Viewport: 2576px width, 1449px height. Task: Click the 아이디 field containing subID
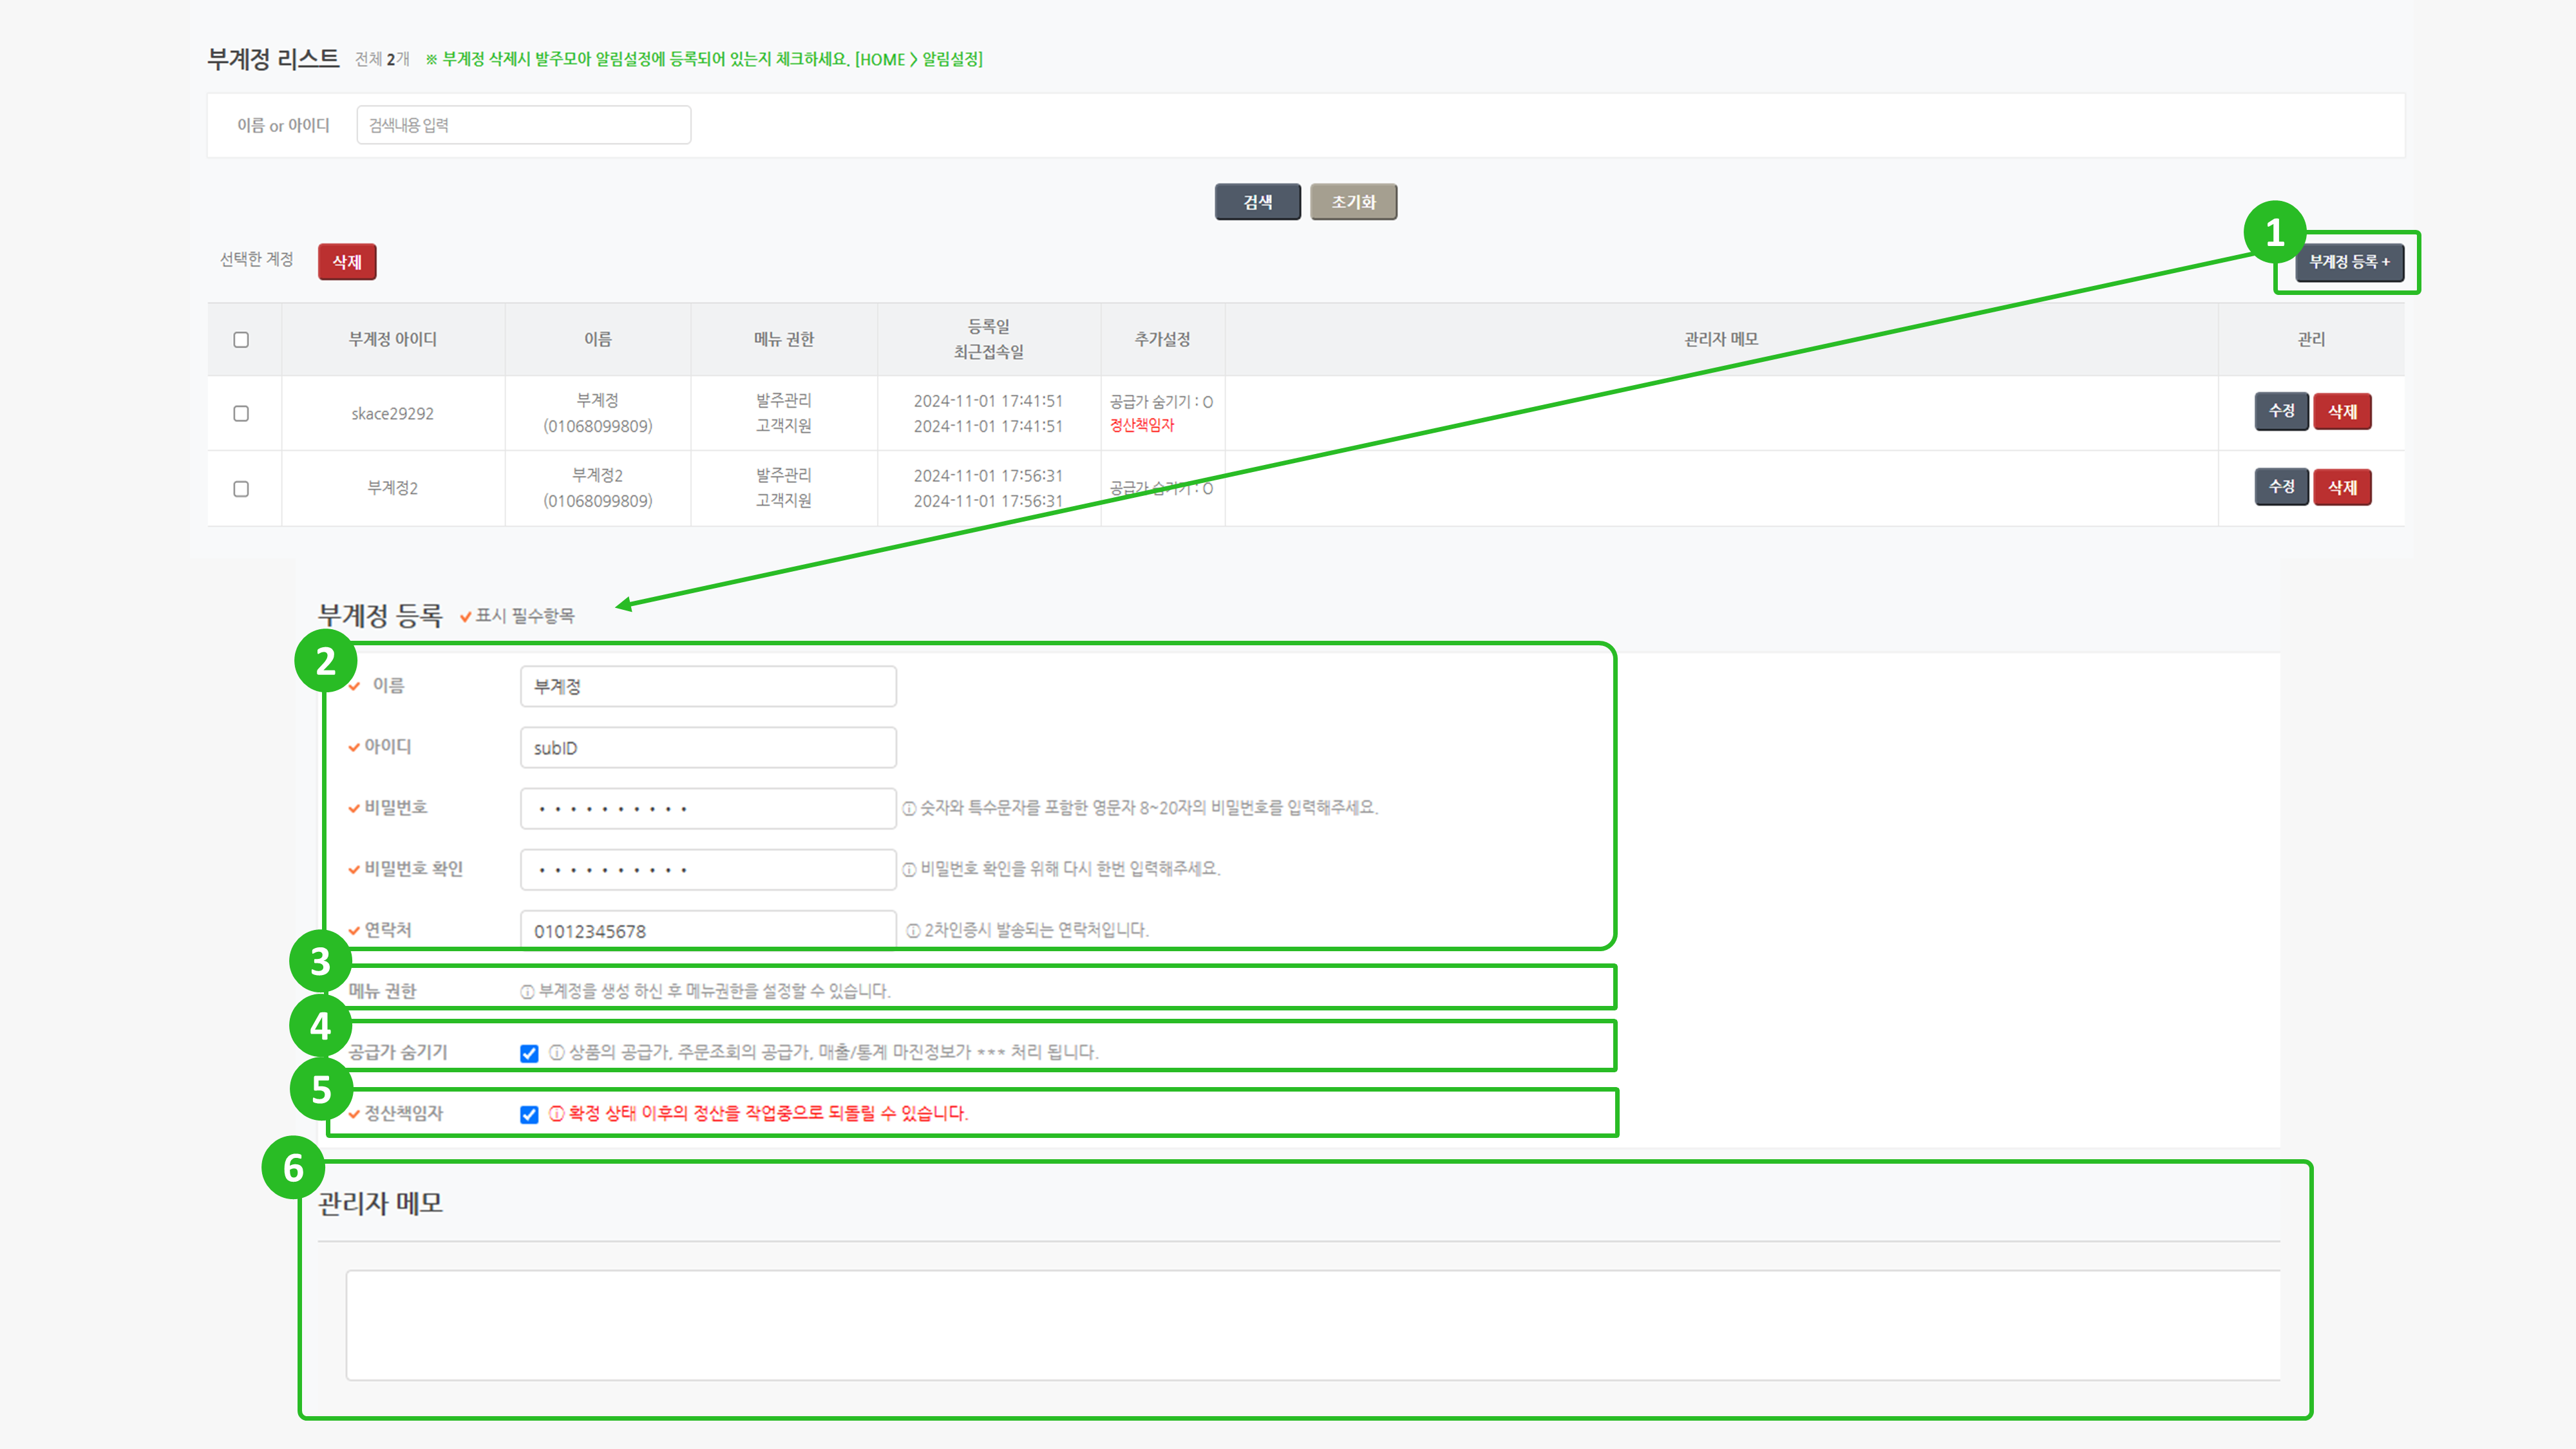708,748
